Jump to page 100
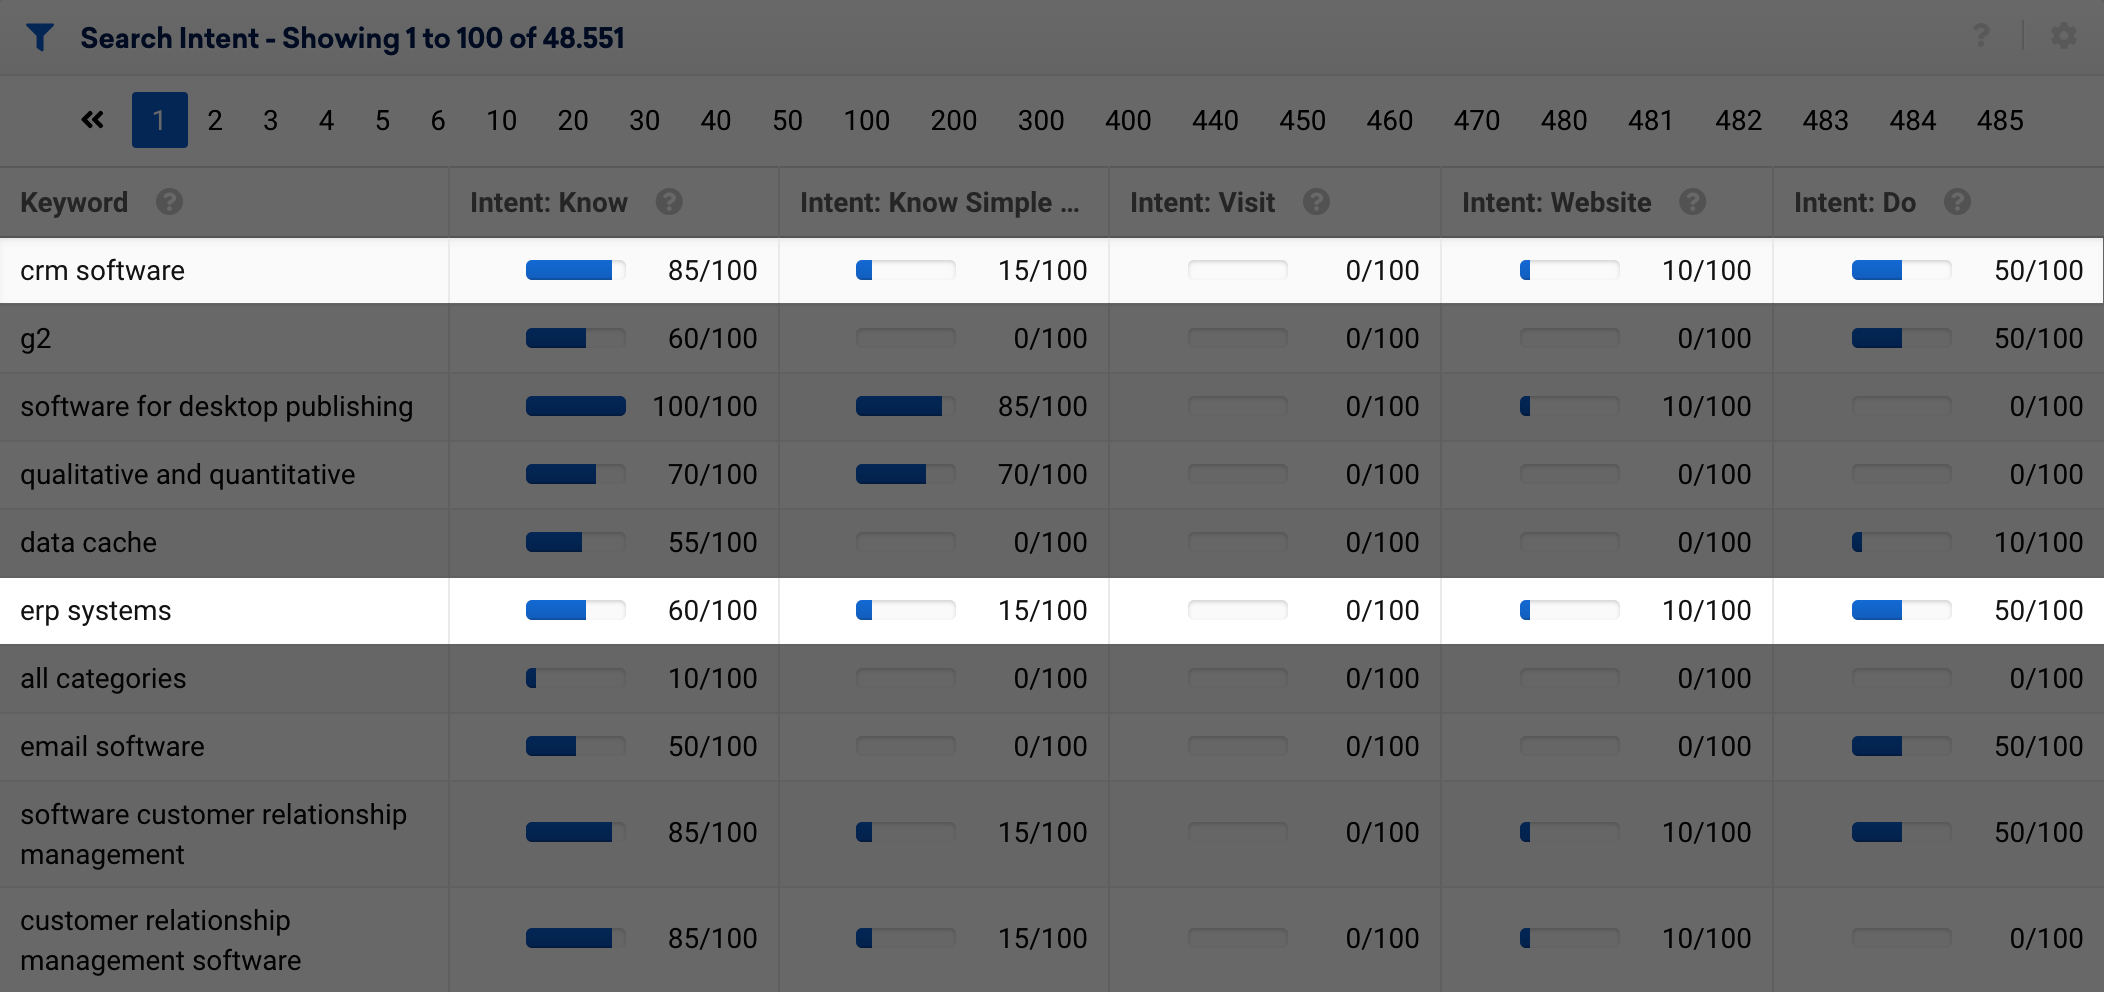2104x992 pixels. pyautogui.click(x=866, y=121)
